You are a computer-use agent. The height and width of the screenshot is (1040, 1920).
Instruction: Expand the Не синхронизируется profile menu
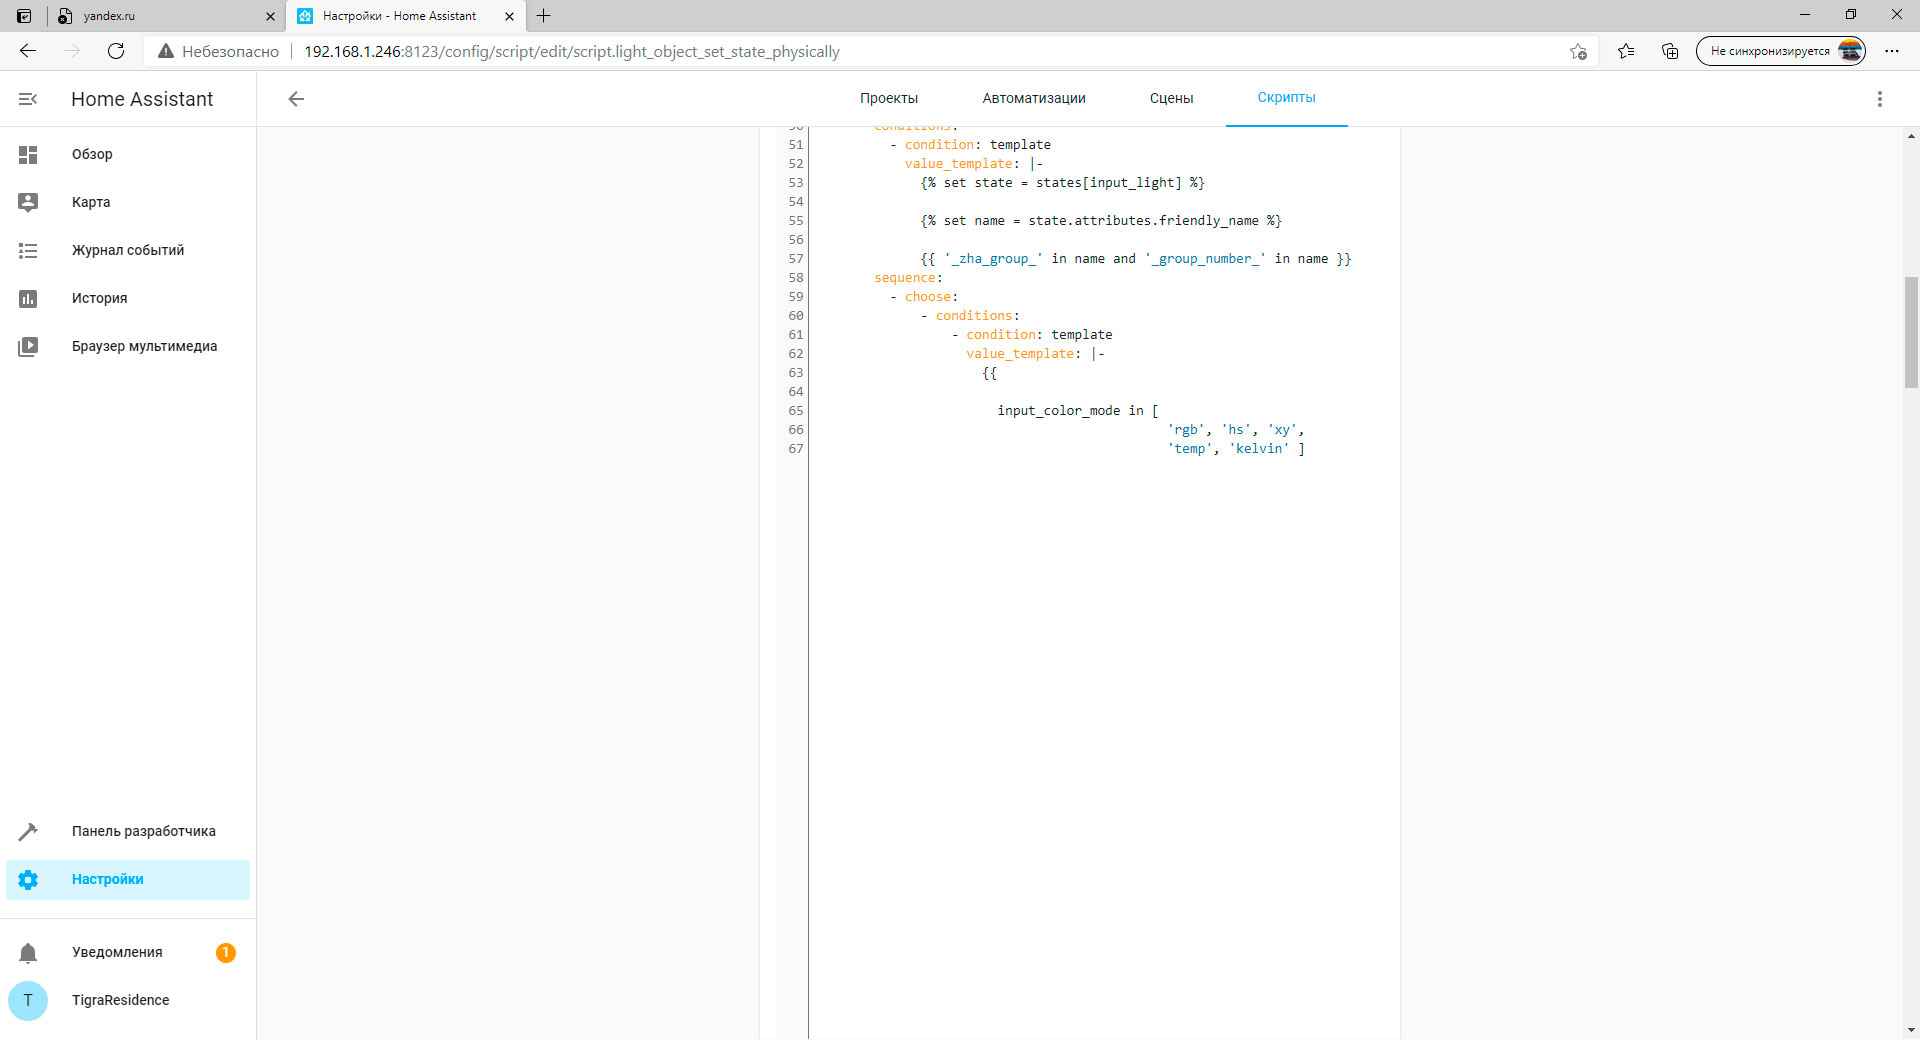[x=1782, y=51]
